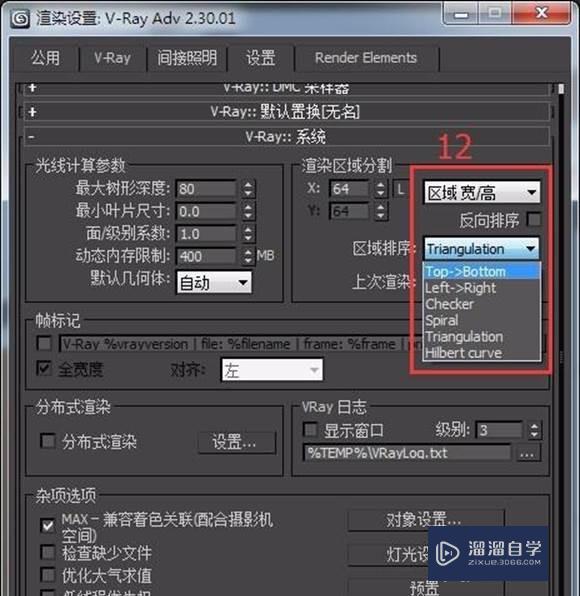Screen dimensions: 580x596
Task: Open the V-Ray tab
Action: coord(113,58)
